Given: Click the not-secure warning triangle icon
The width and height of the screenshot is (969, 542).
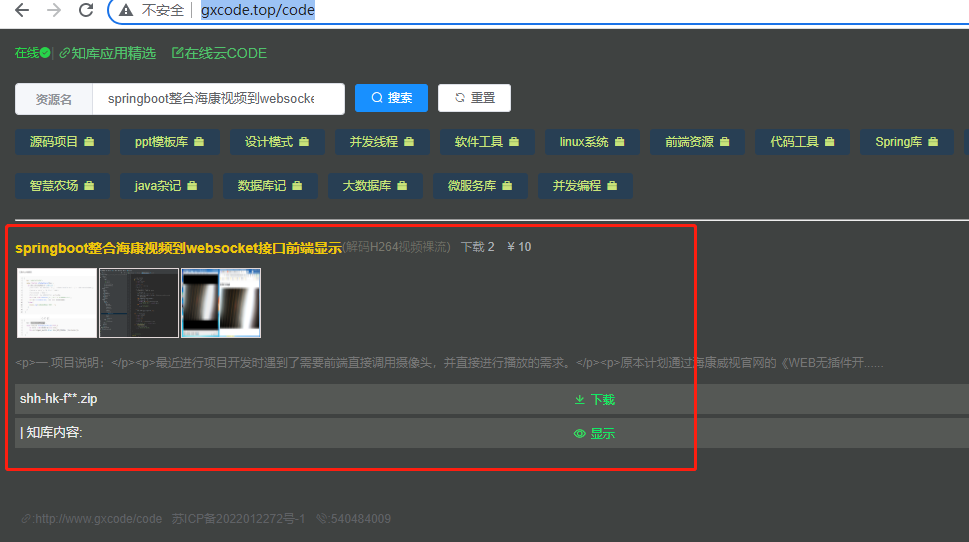Looking at the screenshot, I should point(126,11).
